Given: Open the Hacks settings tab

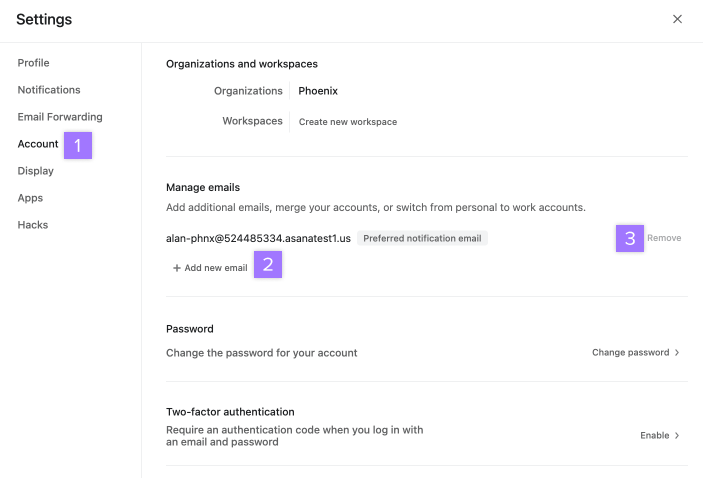Looking at the screenshot, I should pyautogui.click(x=33, y=225).
